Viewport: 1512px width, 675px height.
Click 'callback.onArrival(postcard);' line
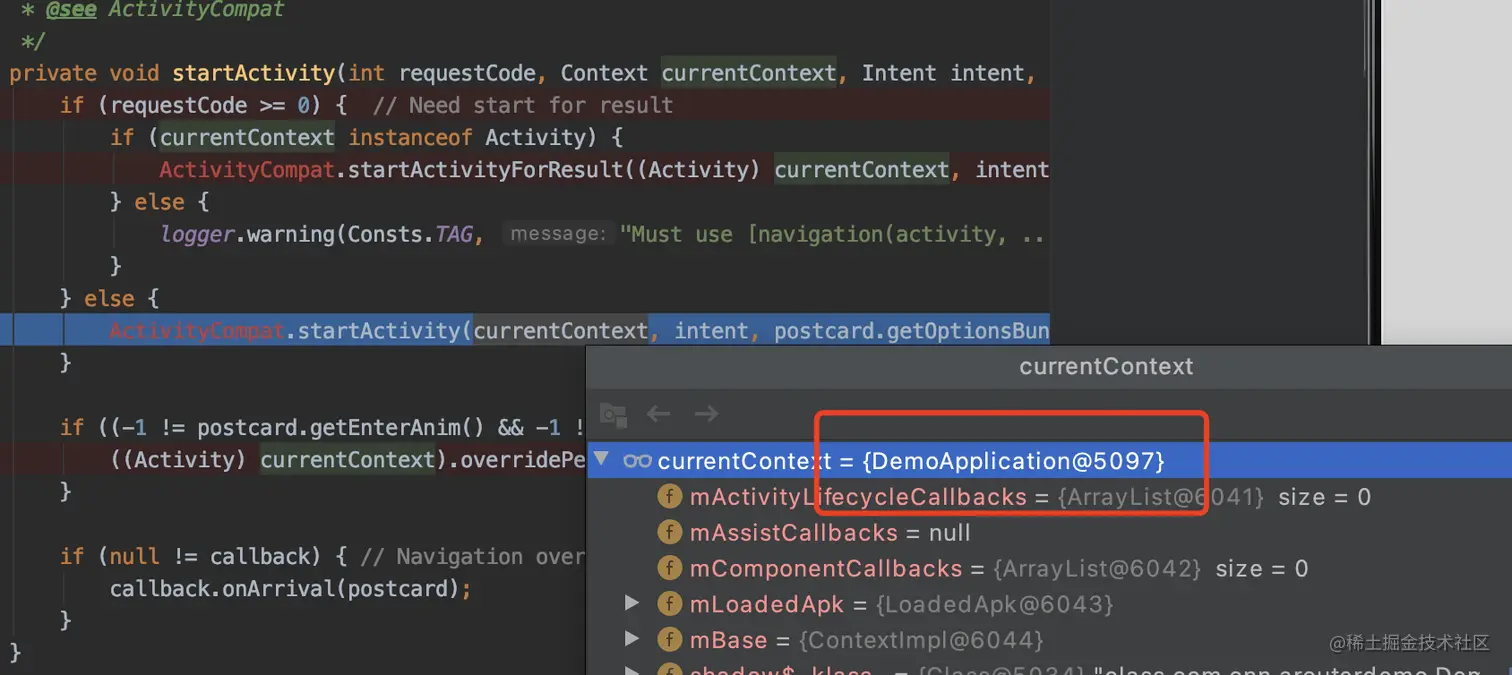point(290,588)
